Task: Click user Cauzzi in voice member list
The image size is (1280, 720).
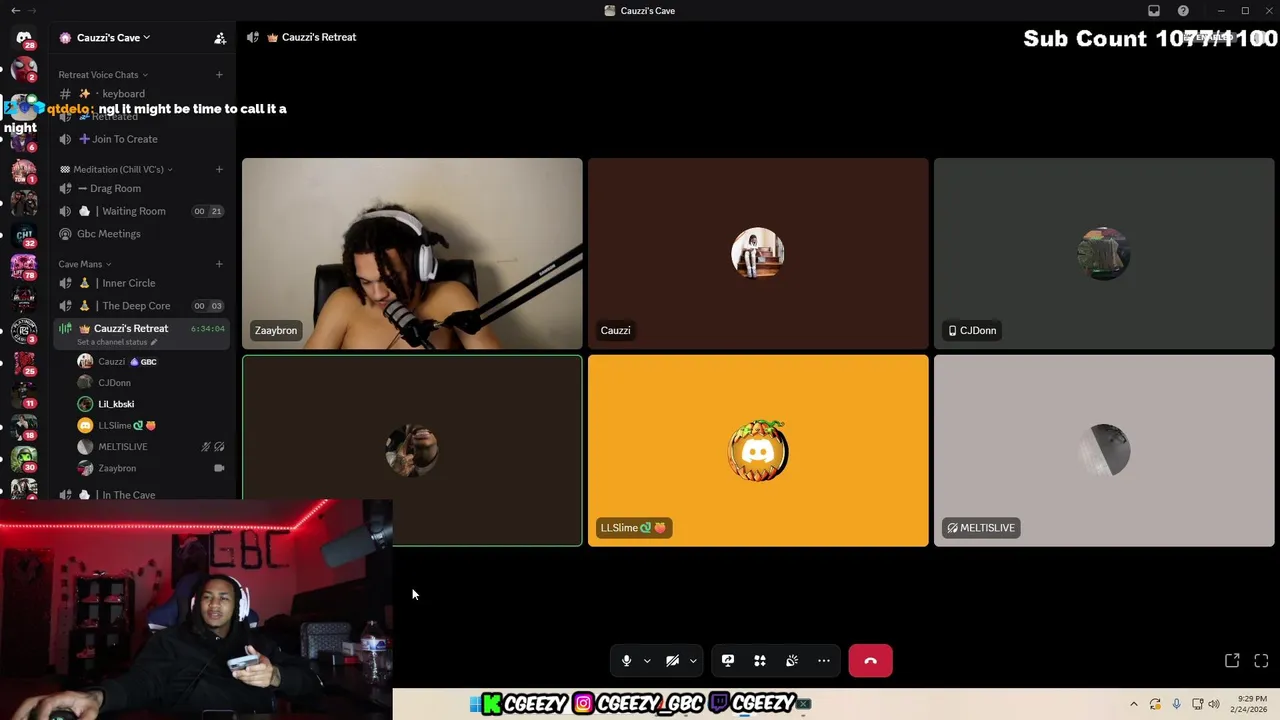Action: (150, 361)
